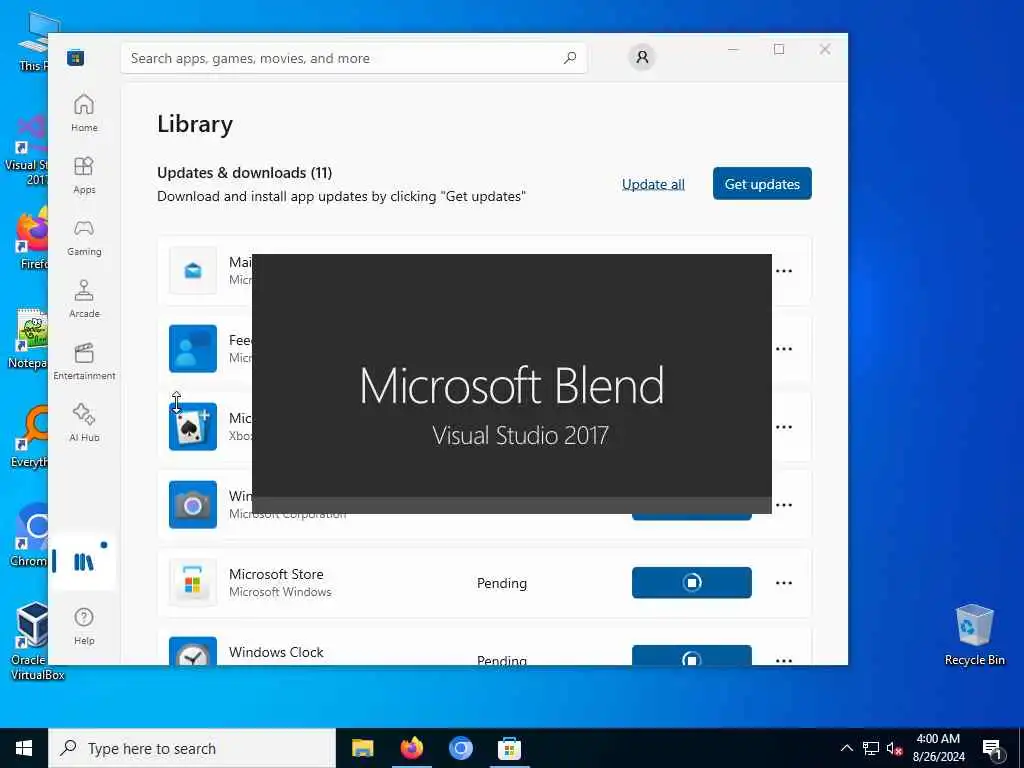Open more options for Feedback row

(784, 349)
